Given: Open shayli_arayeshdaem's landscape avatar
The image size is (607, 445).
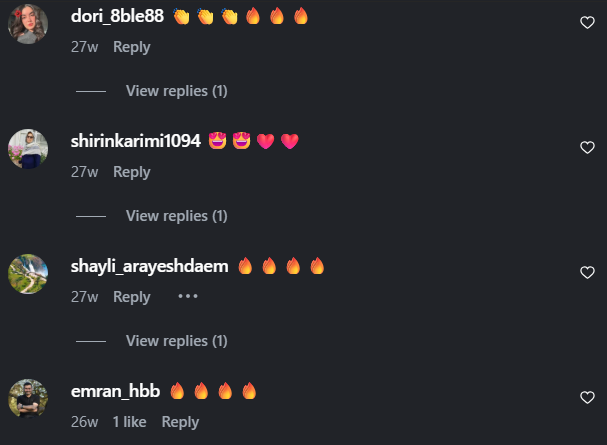Looking at the screenshot, I should point(28,274).
